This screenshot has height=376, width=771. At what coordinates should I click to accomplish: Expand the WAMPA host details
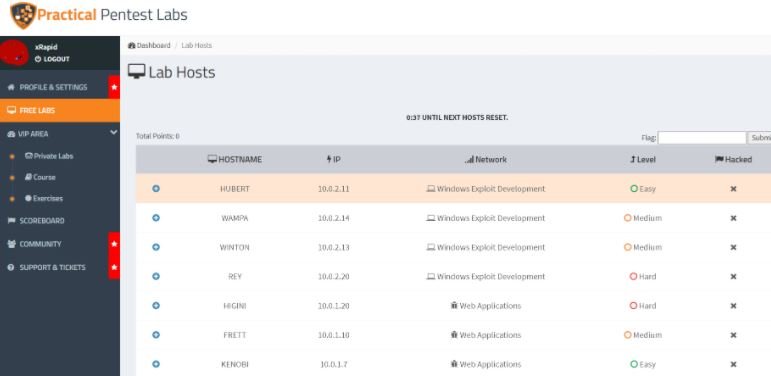click(x=156, y=218)
